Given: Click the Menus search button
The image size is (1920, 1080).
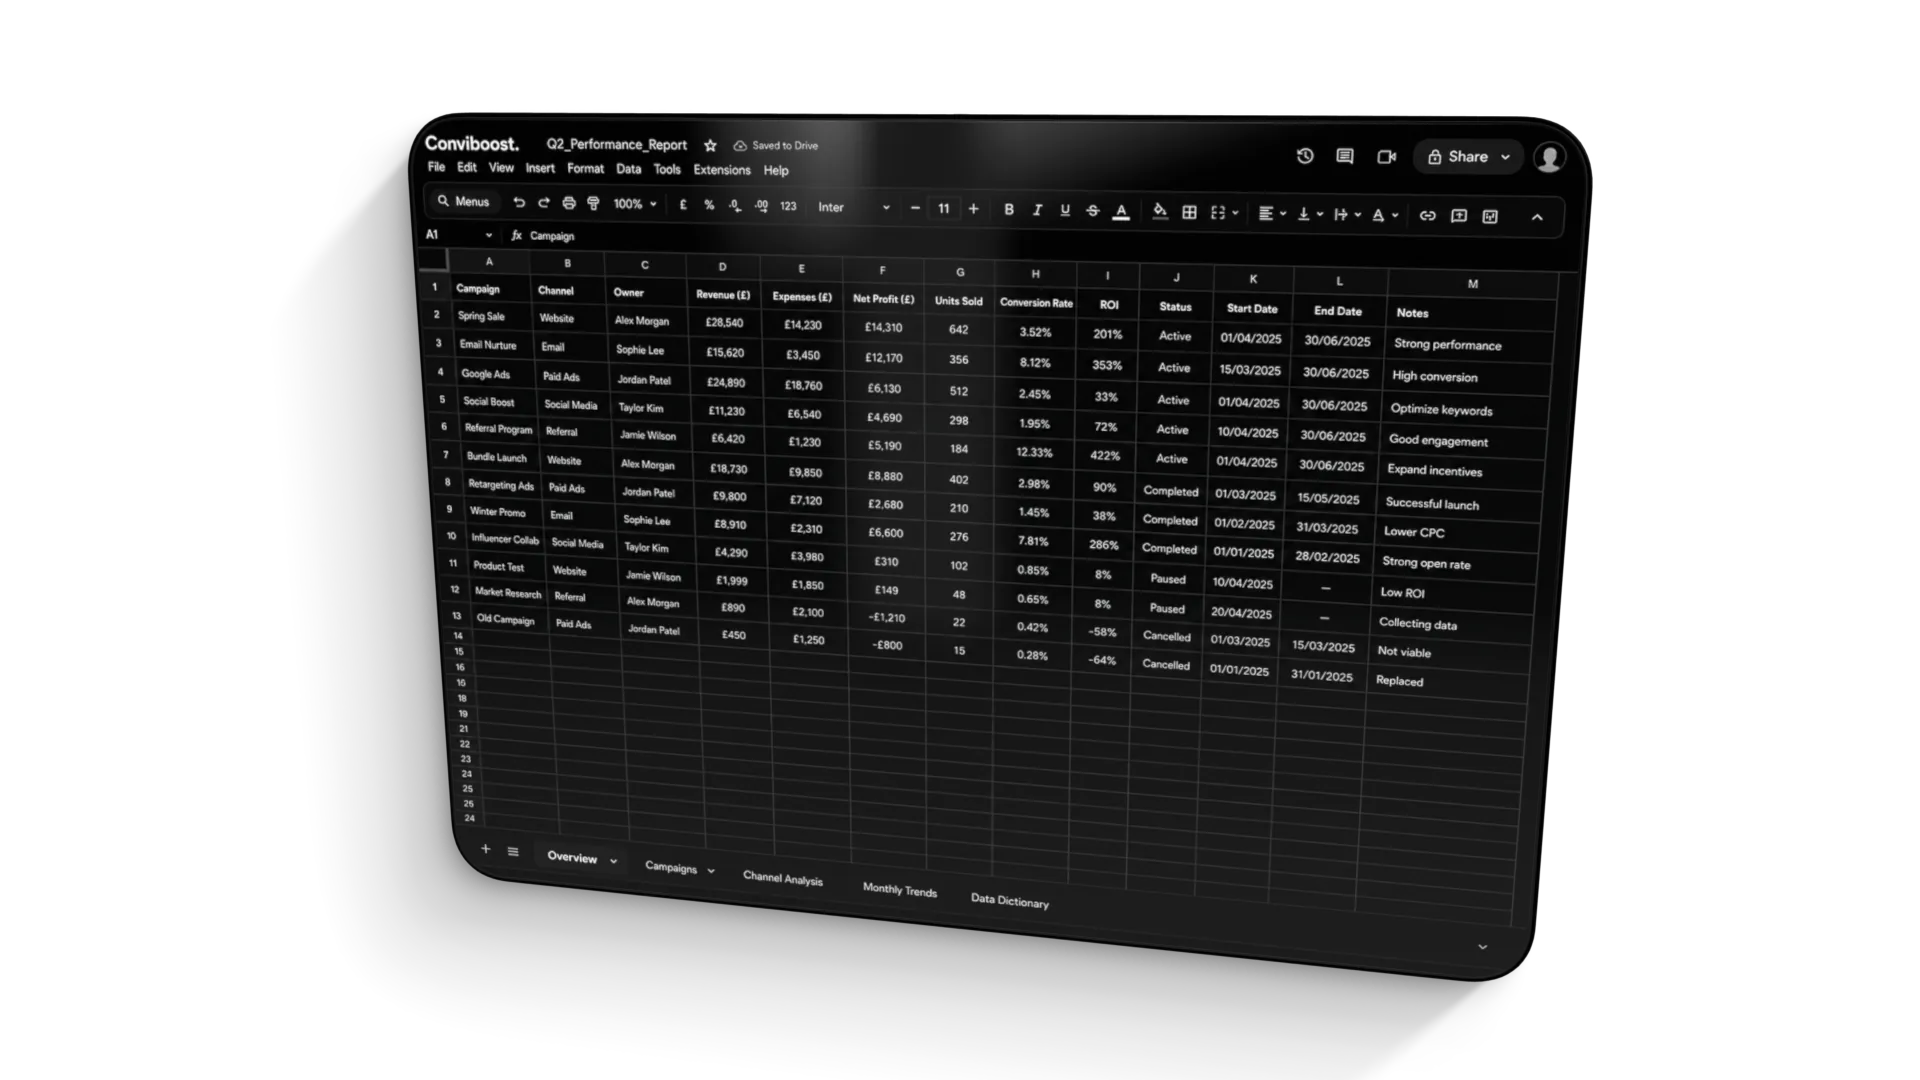Looking at the screenshot, I should [464, 201].
